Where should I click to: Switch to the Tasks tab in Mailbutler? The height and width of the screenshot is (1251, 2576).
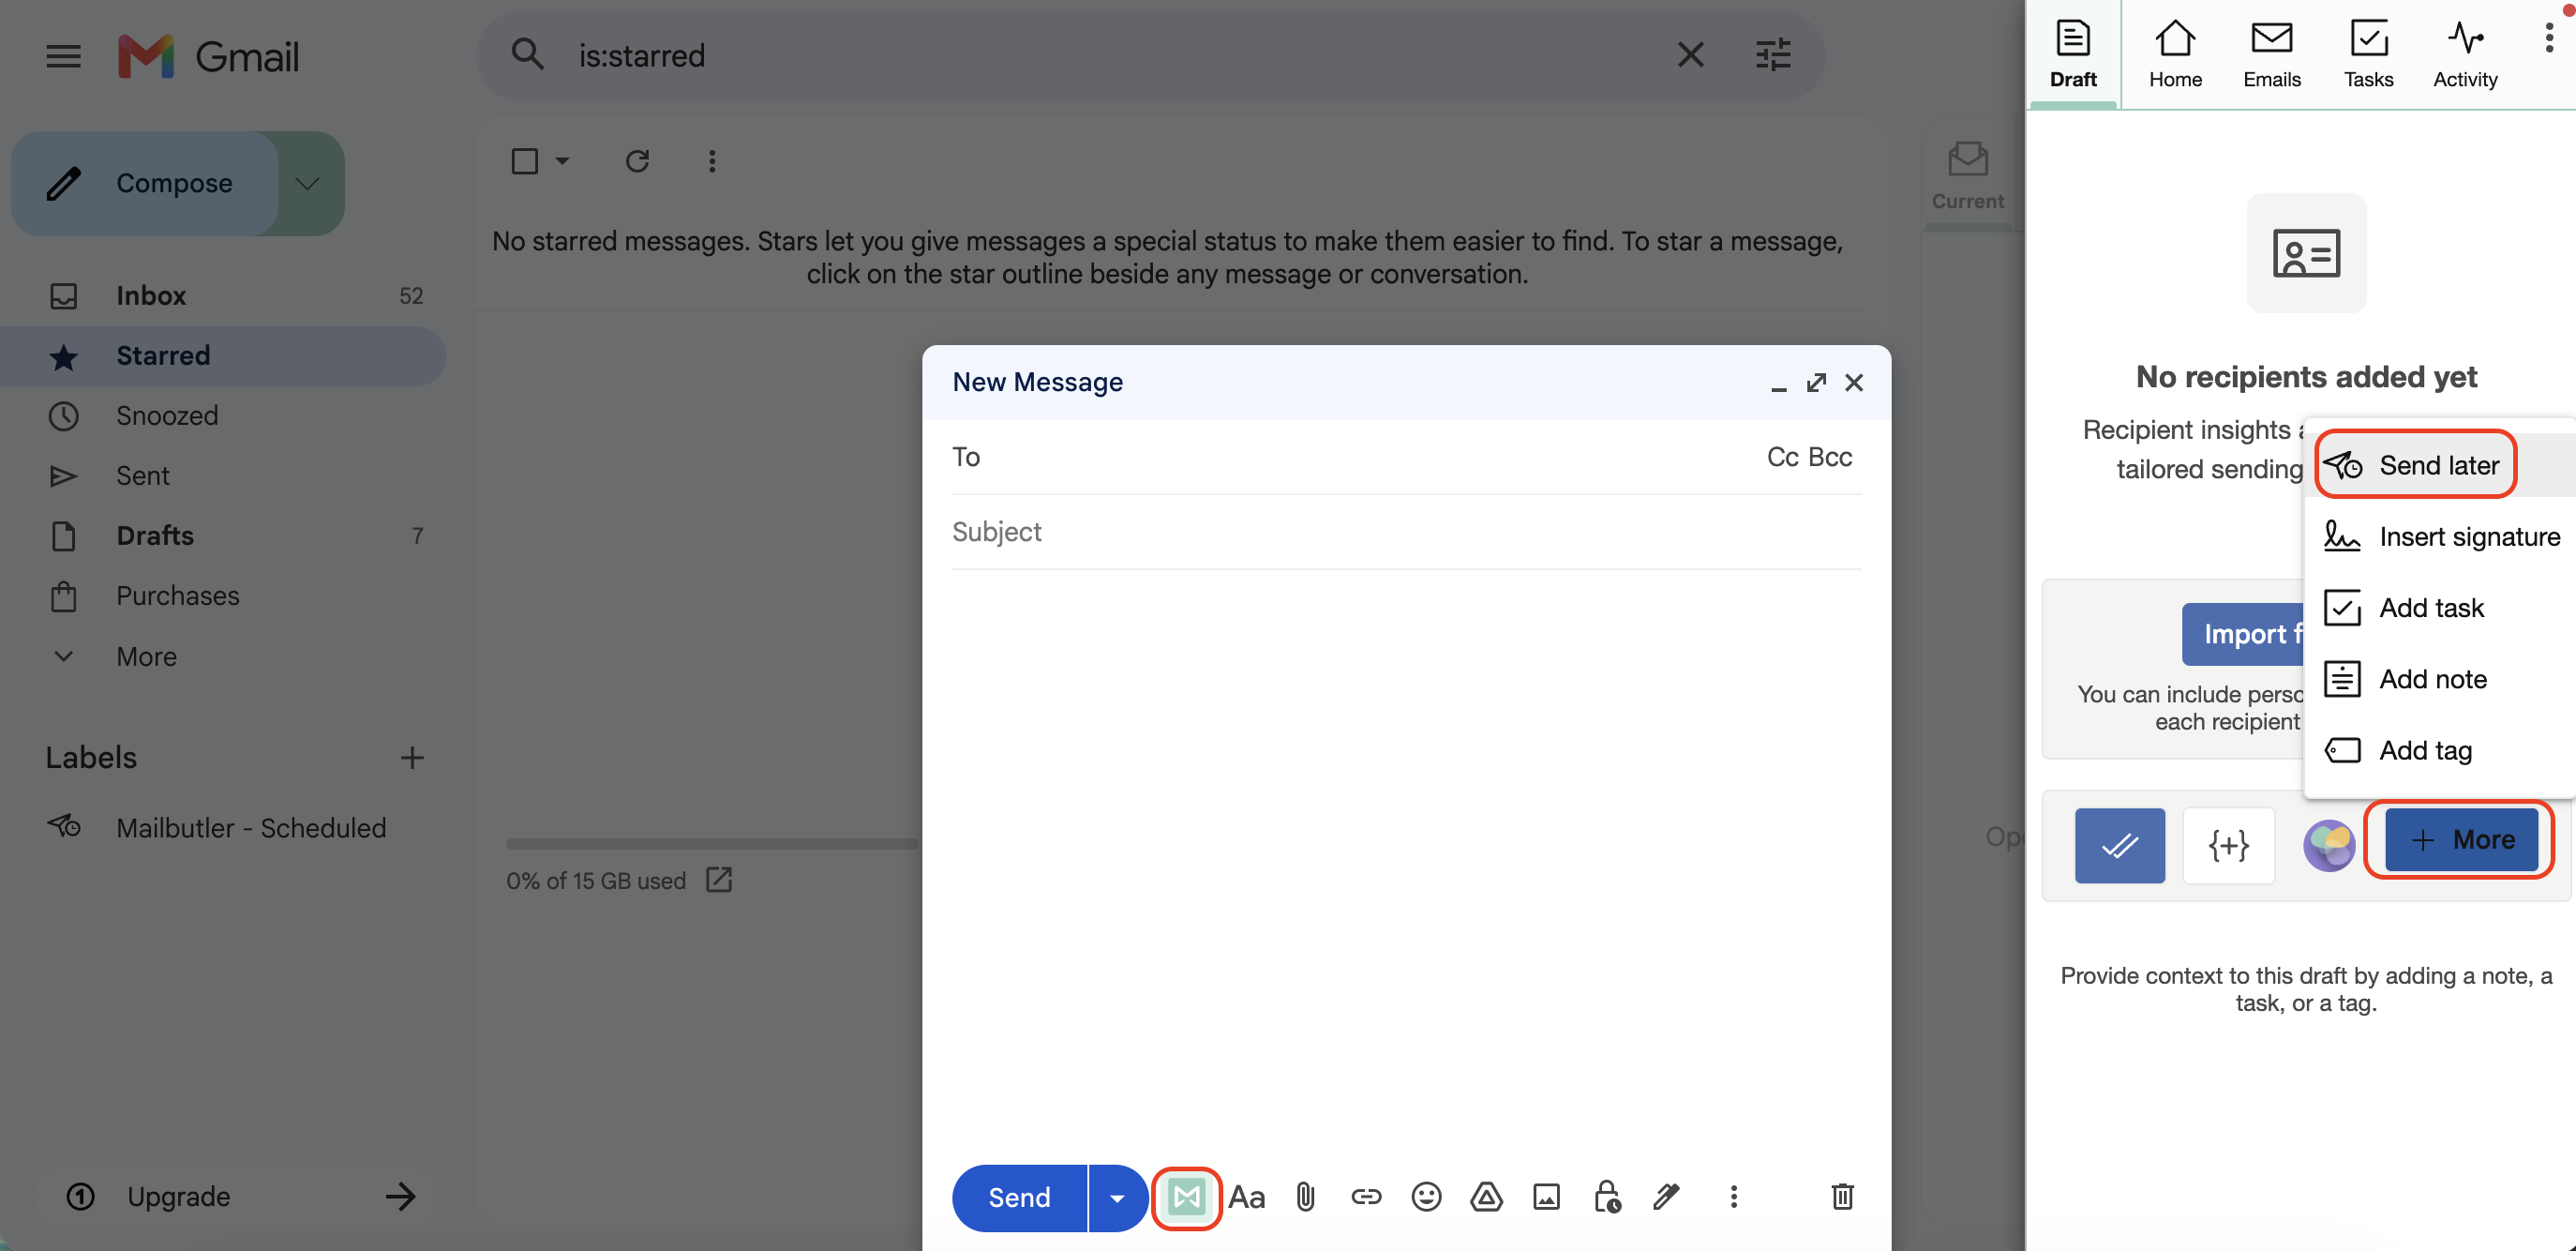click(x=2368, y=54)
